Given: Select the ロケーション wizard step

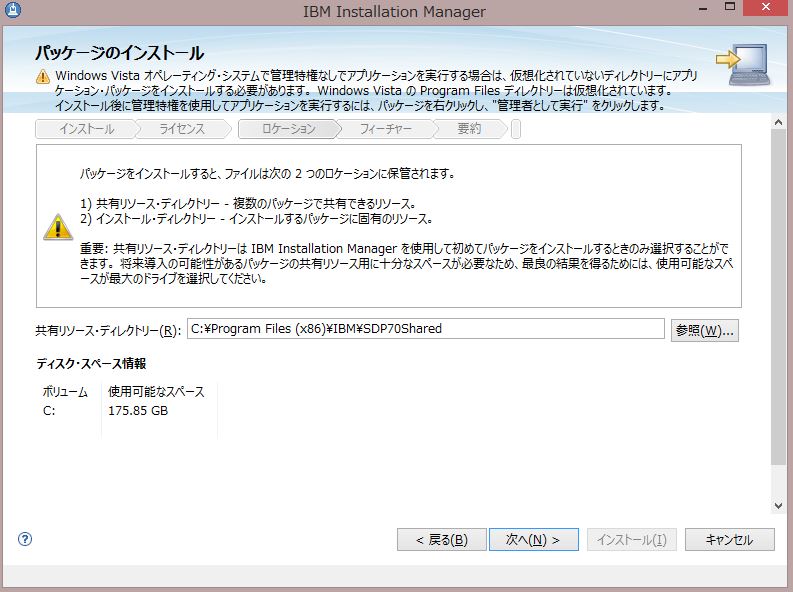Looking at the screenshot, I should point(288,129).
